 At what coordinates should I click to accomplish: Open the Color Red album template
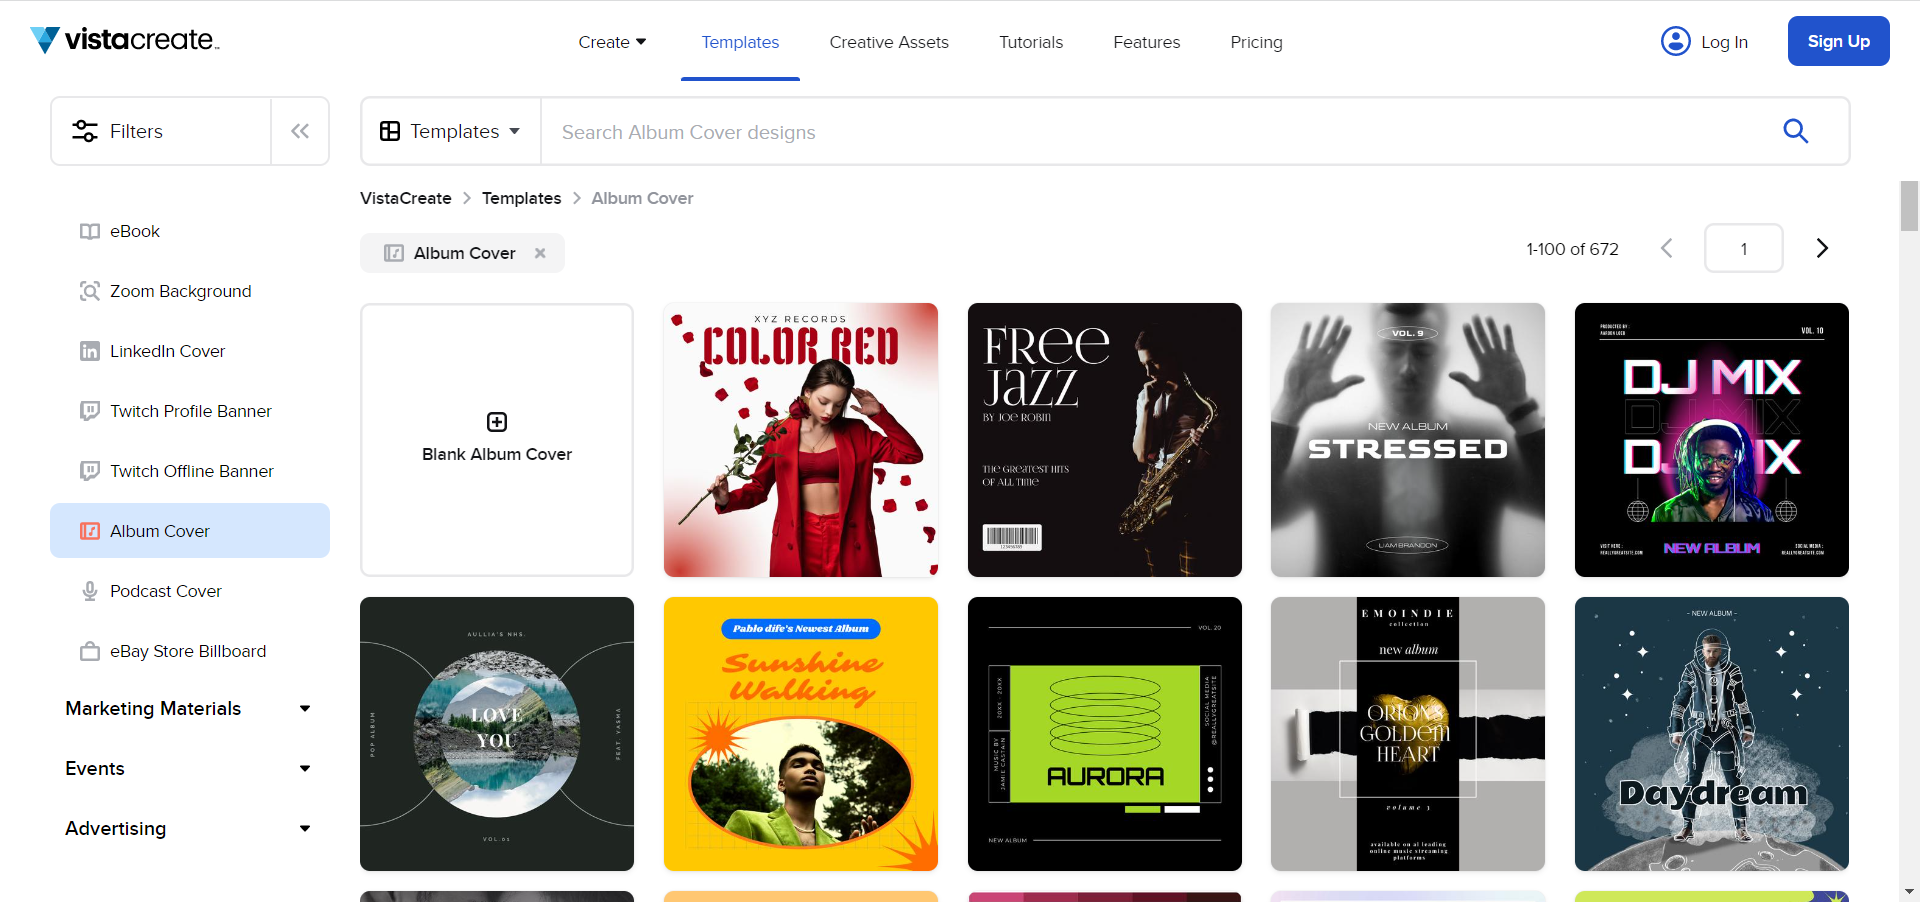(x=801, y=440)
